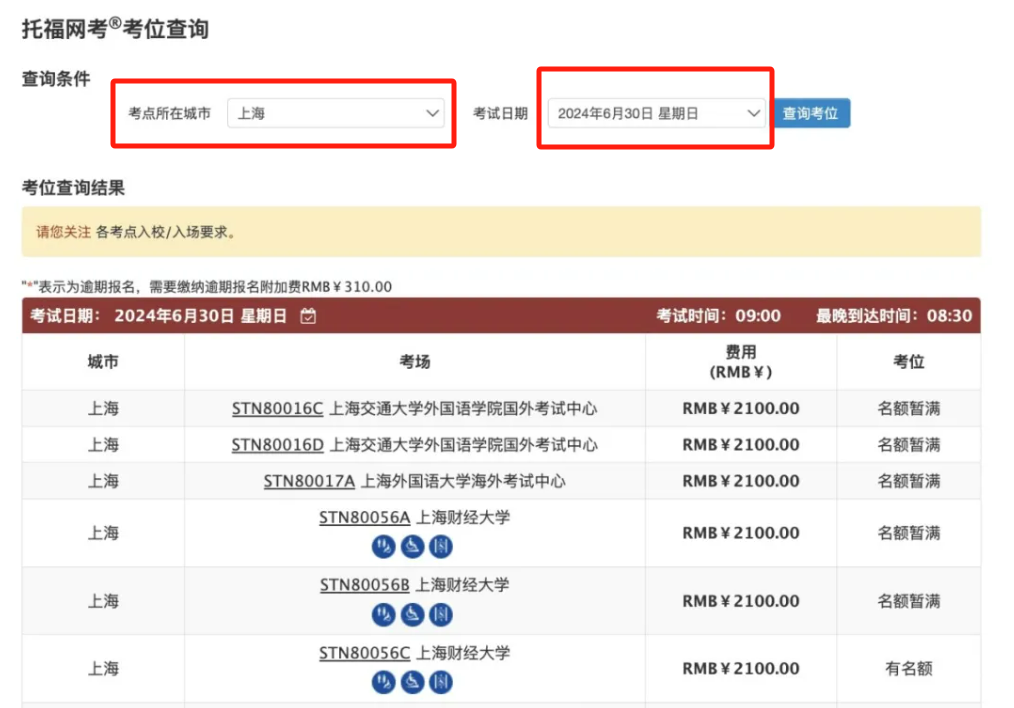Click the first facility icon under STN80056A
The width and height of the screenshot is (1014, 708).
point(383,546)
